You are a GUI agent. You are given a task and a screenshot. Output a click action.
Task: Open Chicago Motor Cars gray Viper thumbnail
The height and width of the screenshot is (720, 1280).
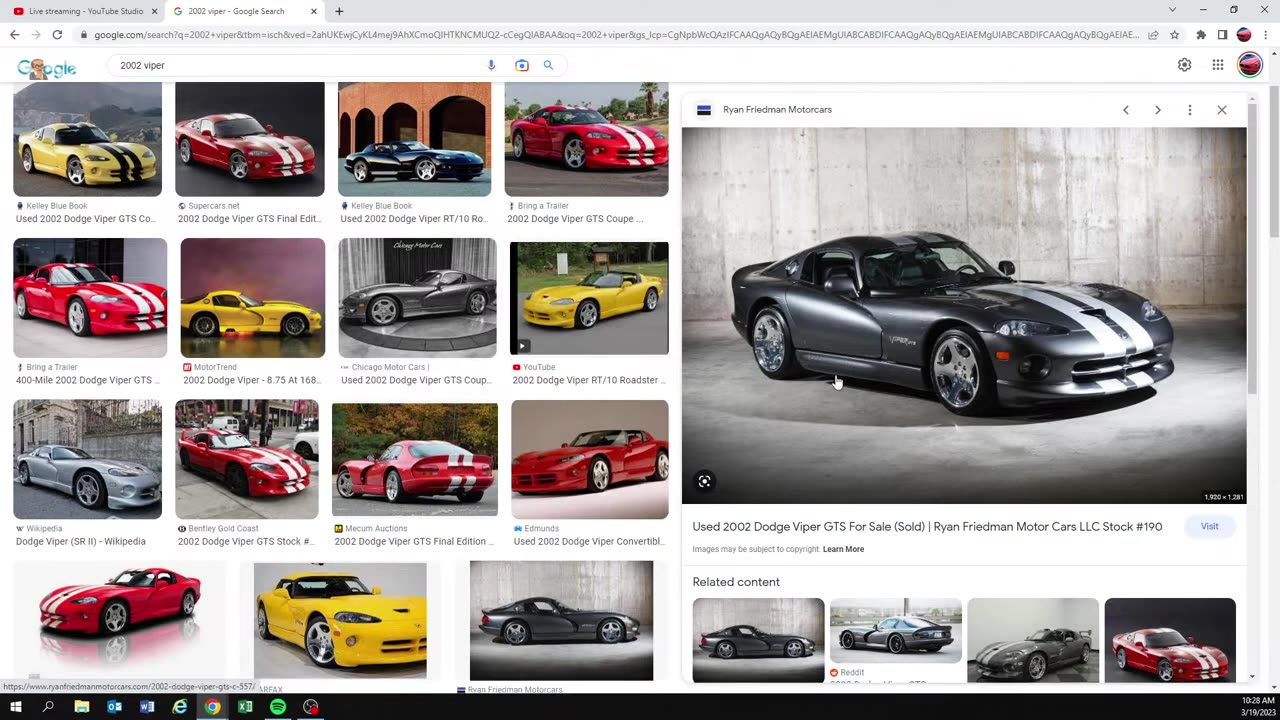tap(417, 298)
